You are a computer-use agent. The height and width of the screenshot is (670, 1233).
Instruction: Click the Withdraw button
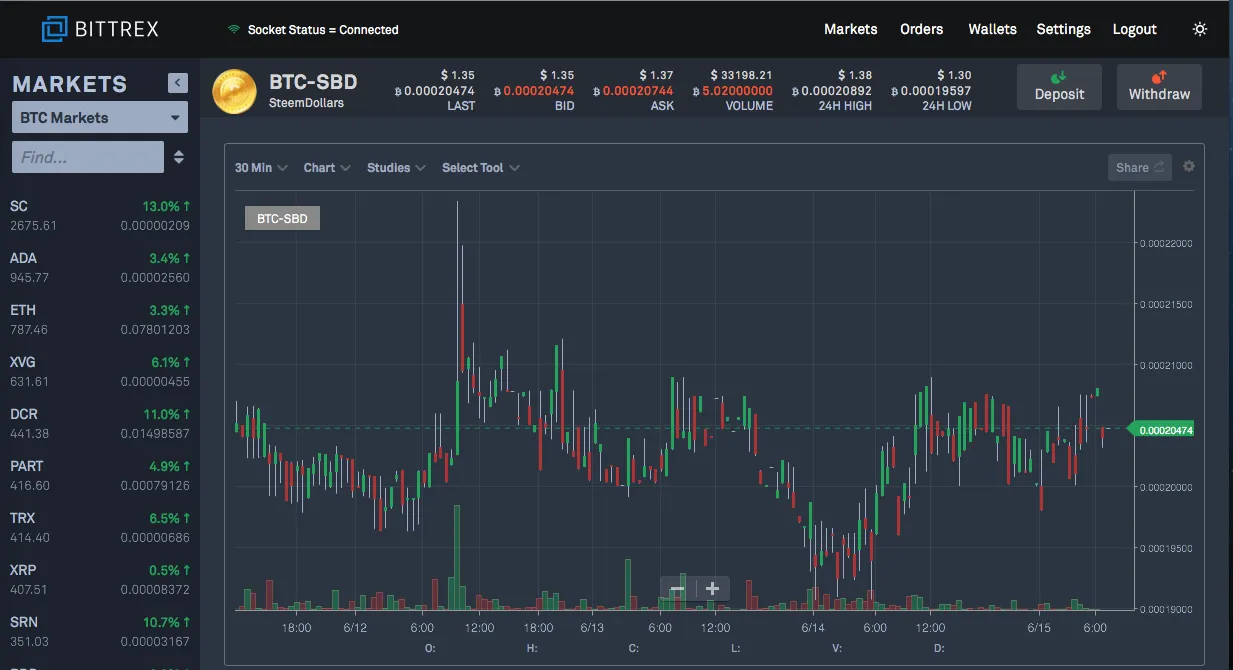point(1159,86)
